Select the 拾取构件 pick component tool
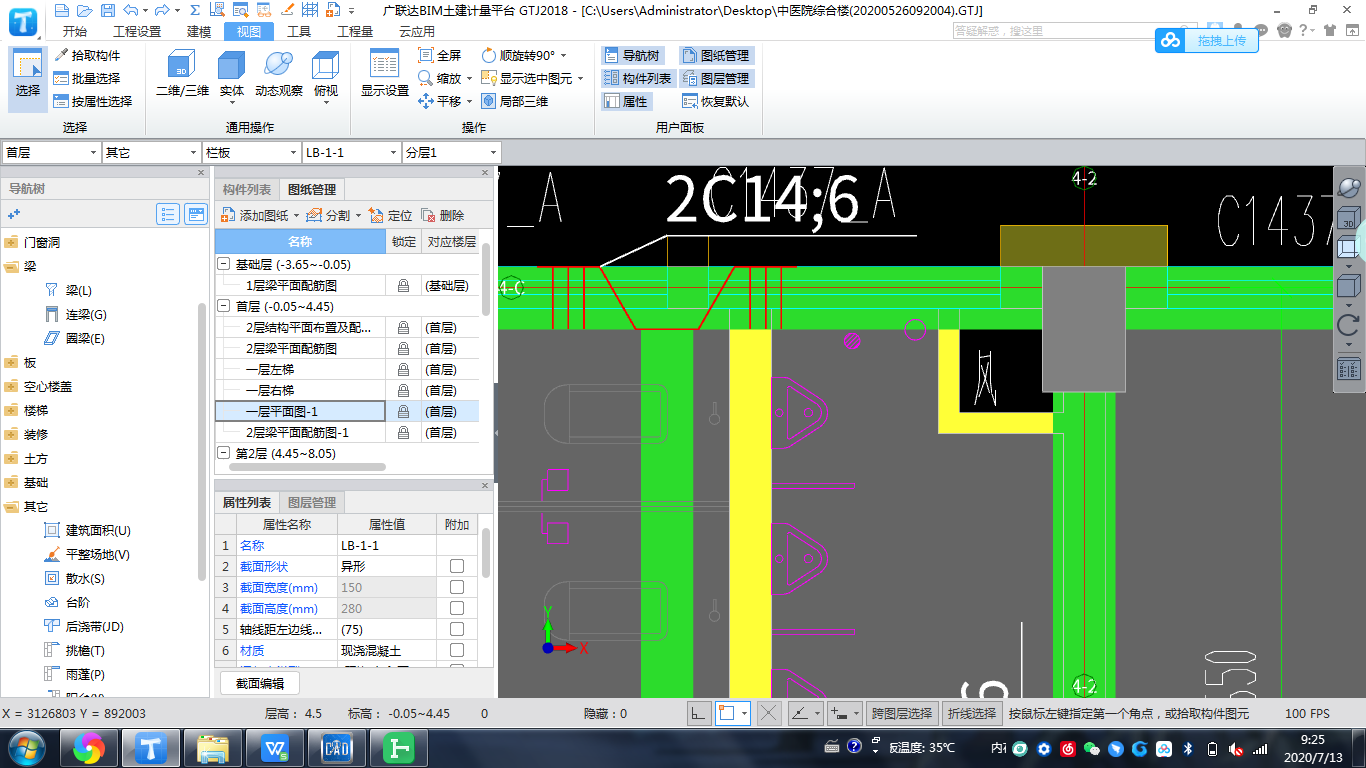Image resolution: width=1366 pixels, height=768 pixels. coord(87,55)
